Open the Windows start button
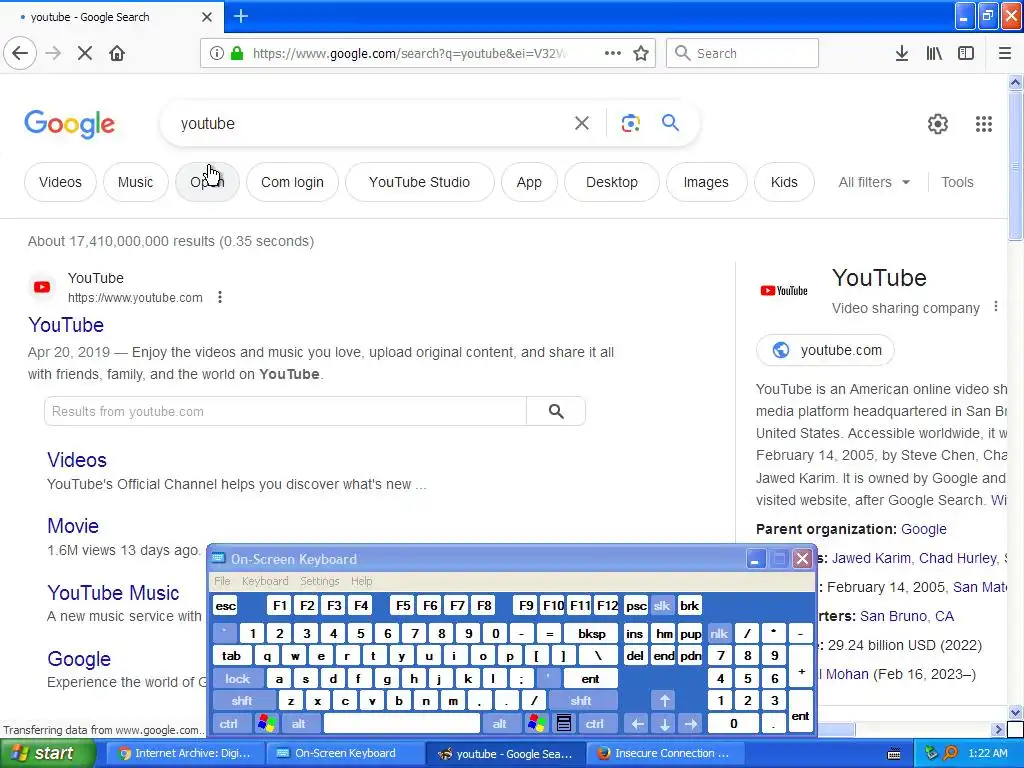The image size is (1024, 768). 47,753
